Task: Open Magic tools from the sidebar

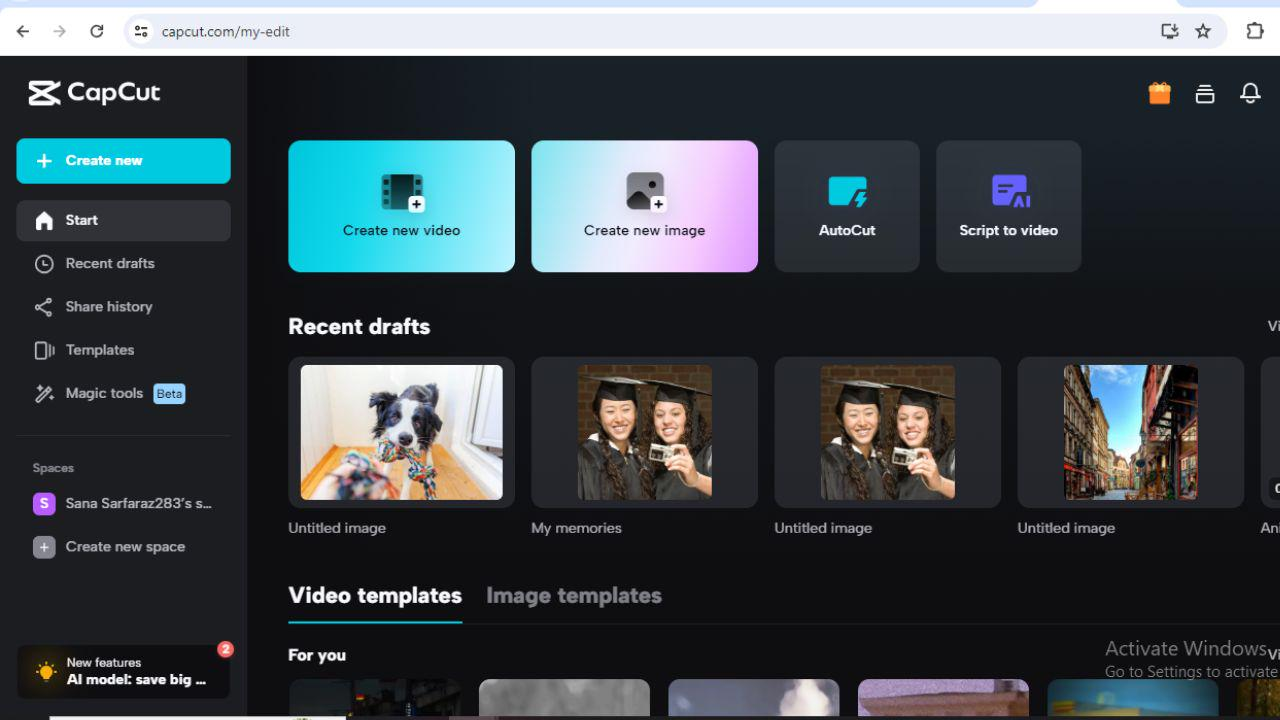Action: pyautogui.click(x=103, y=393)
